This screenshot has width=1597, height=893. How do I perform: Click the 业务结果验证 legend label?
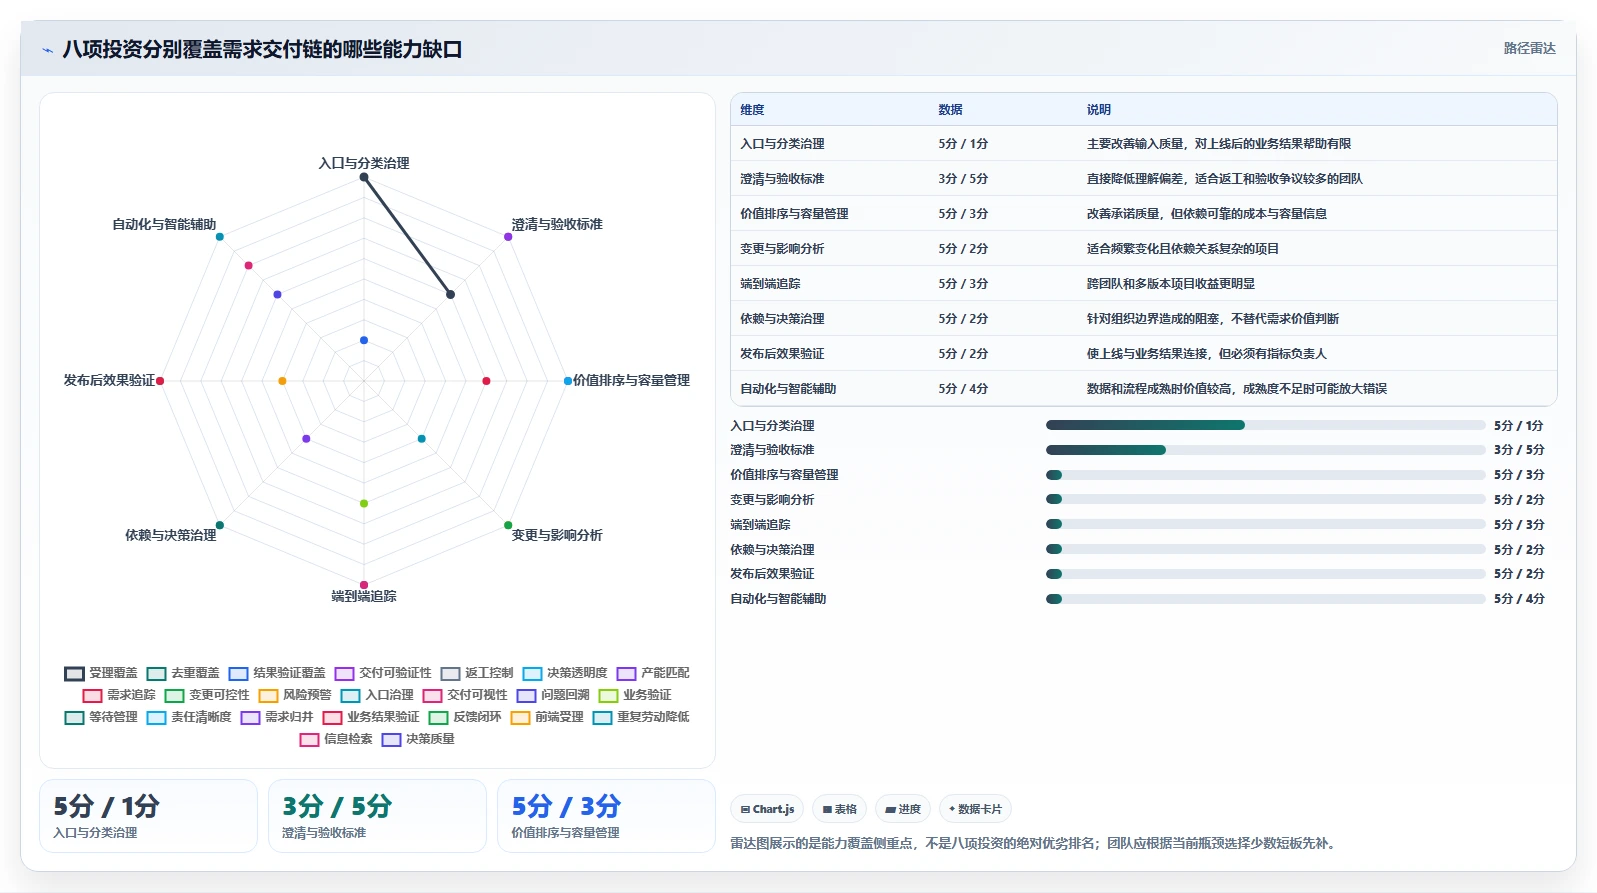(383, 717)
